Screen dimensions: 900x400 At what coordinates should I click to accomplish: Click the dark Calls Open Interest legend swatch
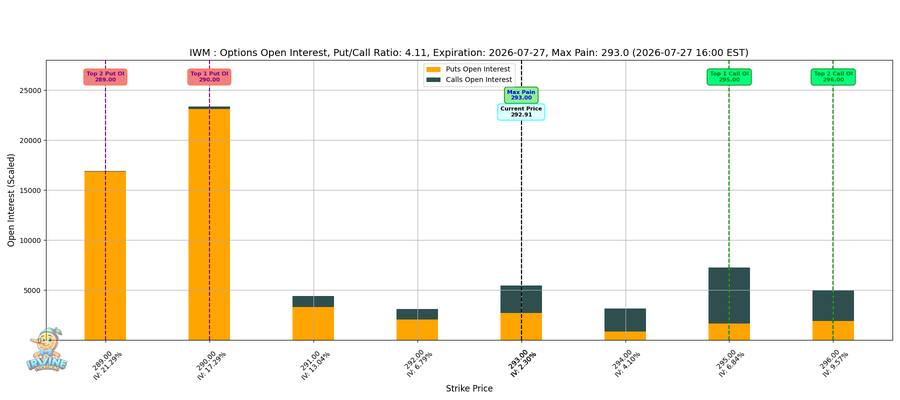[x=434, y=79]
